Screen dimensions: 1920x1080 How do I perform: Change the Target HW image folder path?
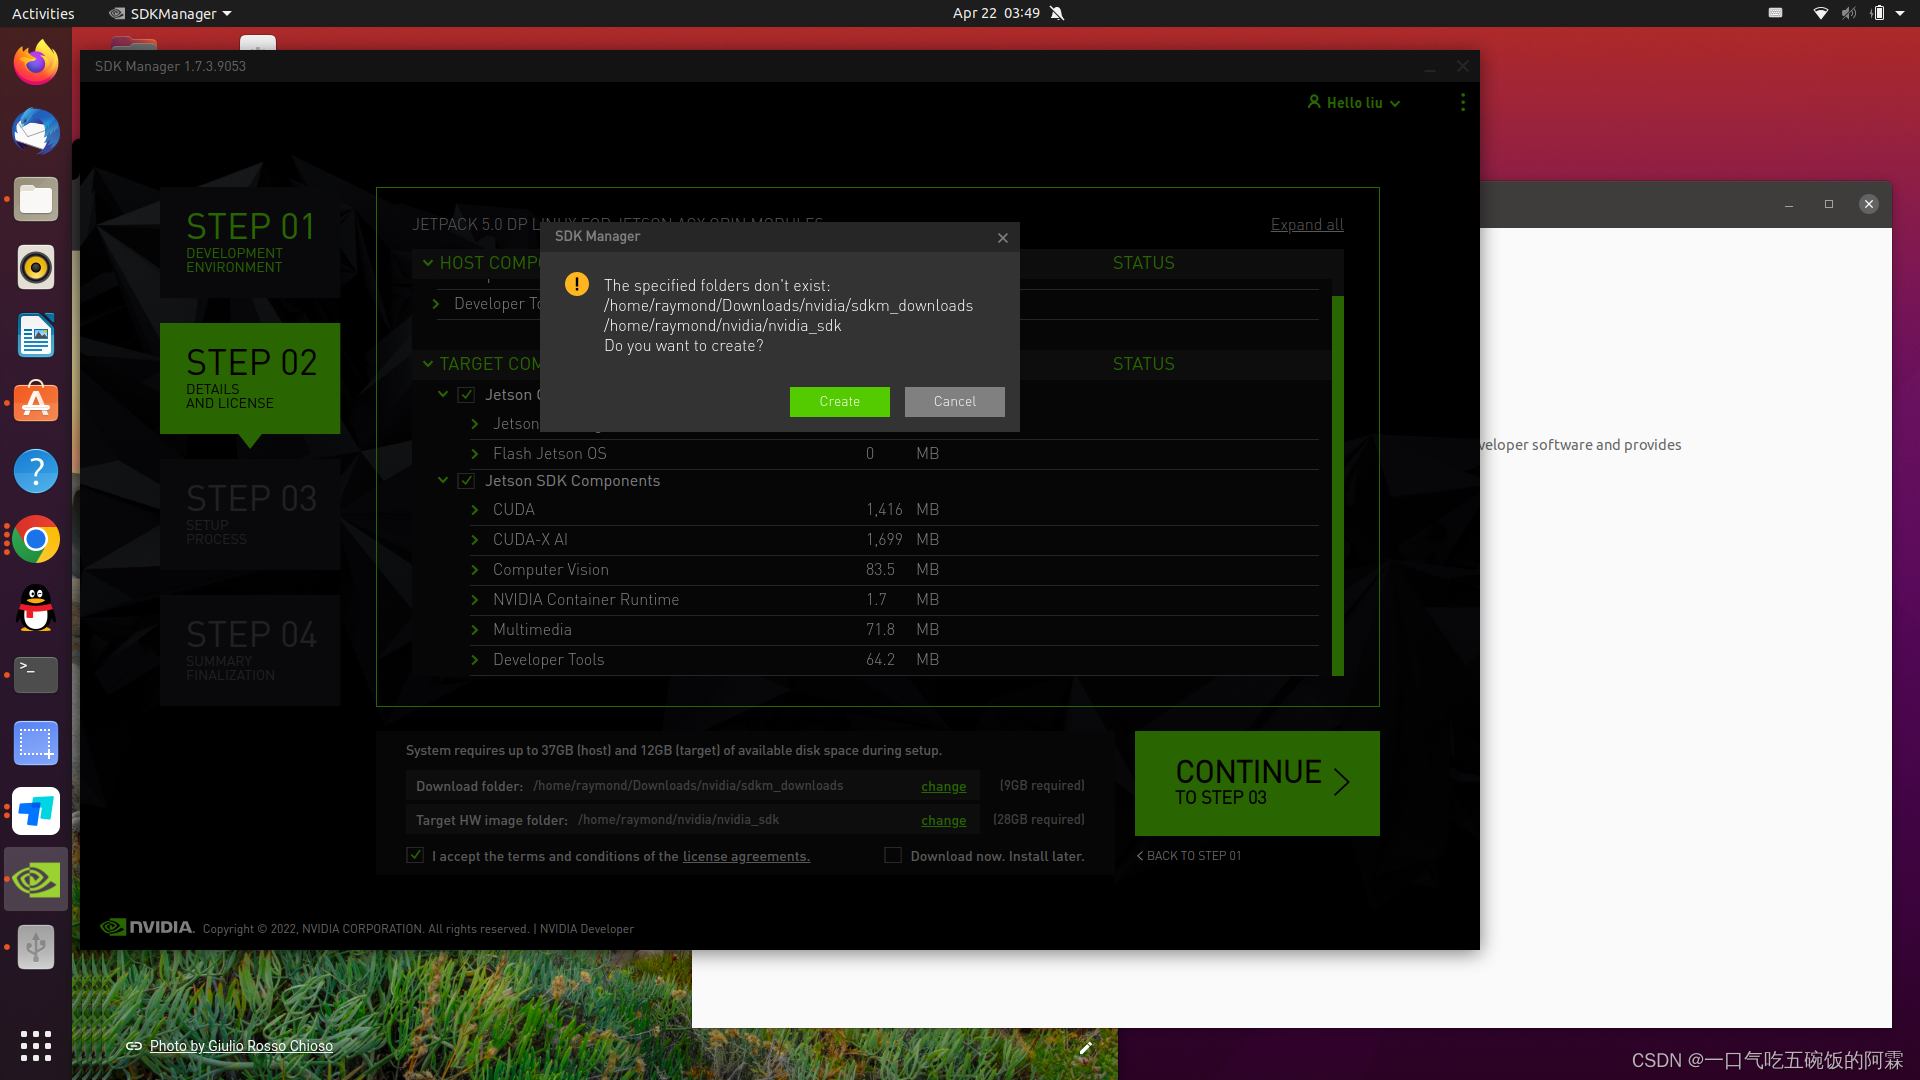coord(944,821)
